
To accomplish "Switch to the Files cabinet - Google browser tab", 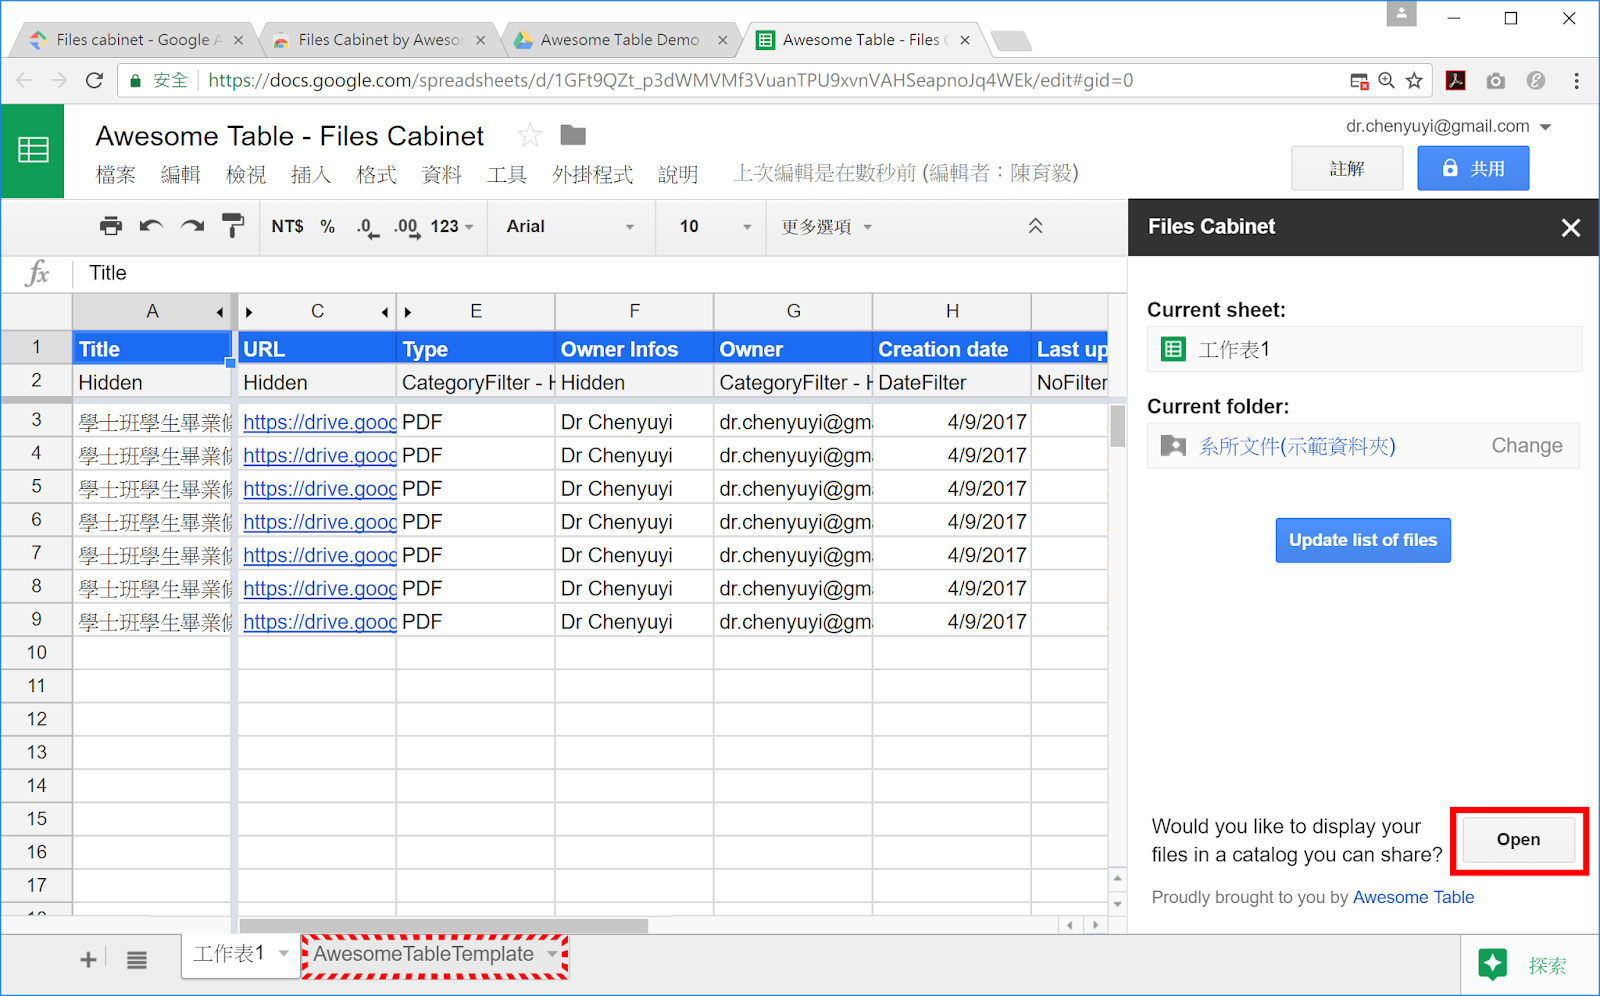I will point(137,40).
